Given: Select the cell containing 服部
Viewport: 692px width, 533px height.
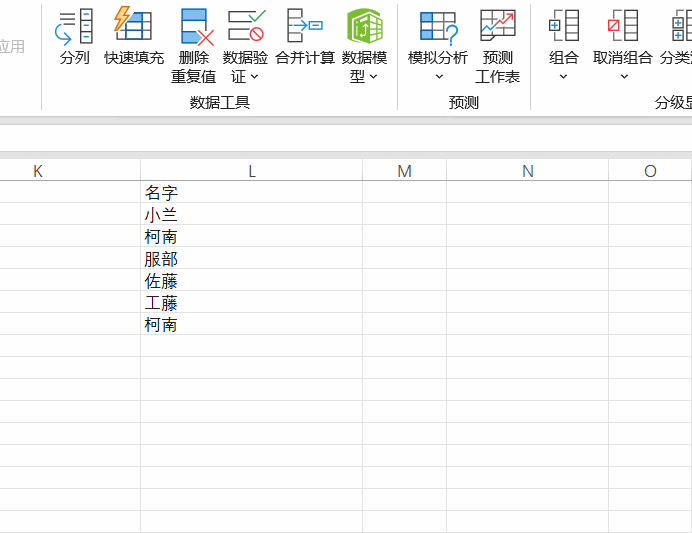Looking at the screenshot, I should pyautogui.click(x=250, y=259).
